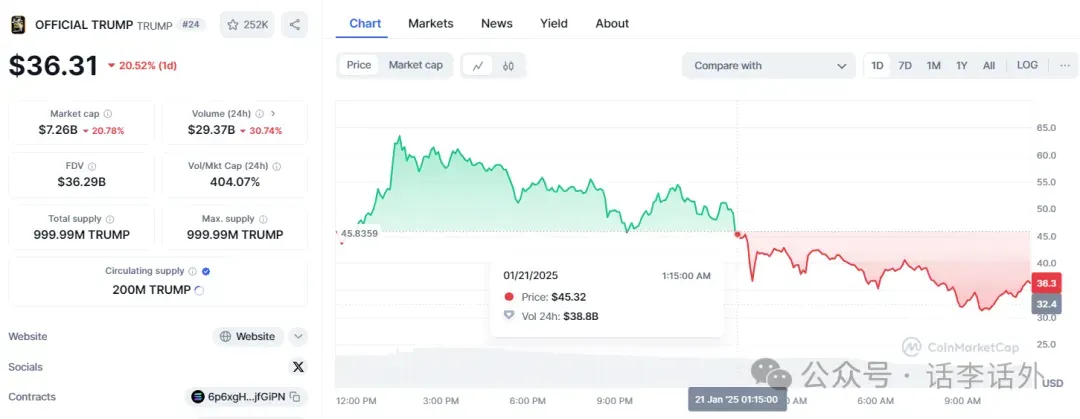
Task: Click the Website button
Action: coord(248,336)
